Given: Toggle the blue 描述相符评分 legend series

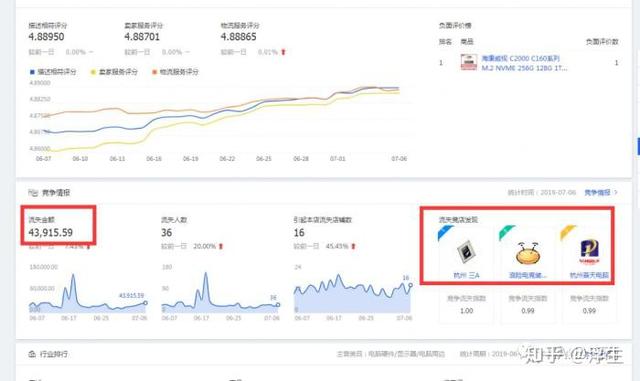Looking at the screenshot, I should [53, 72].
